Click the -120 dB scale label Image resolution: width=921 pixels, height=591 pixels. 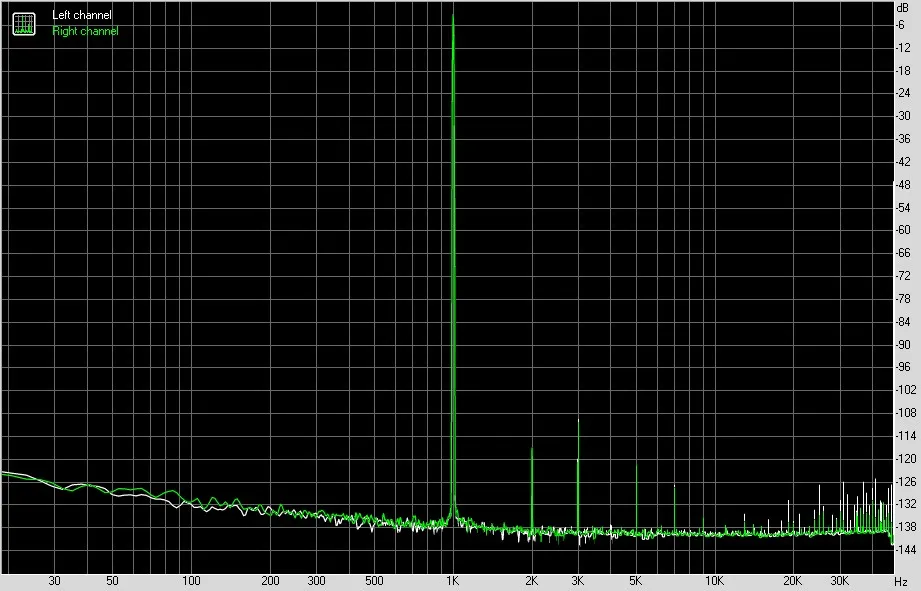pyautogui.click(x=905, y=458)
